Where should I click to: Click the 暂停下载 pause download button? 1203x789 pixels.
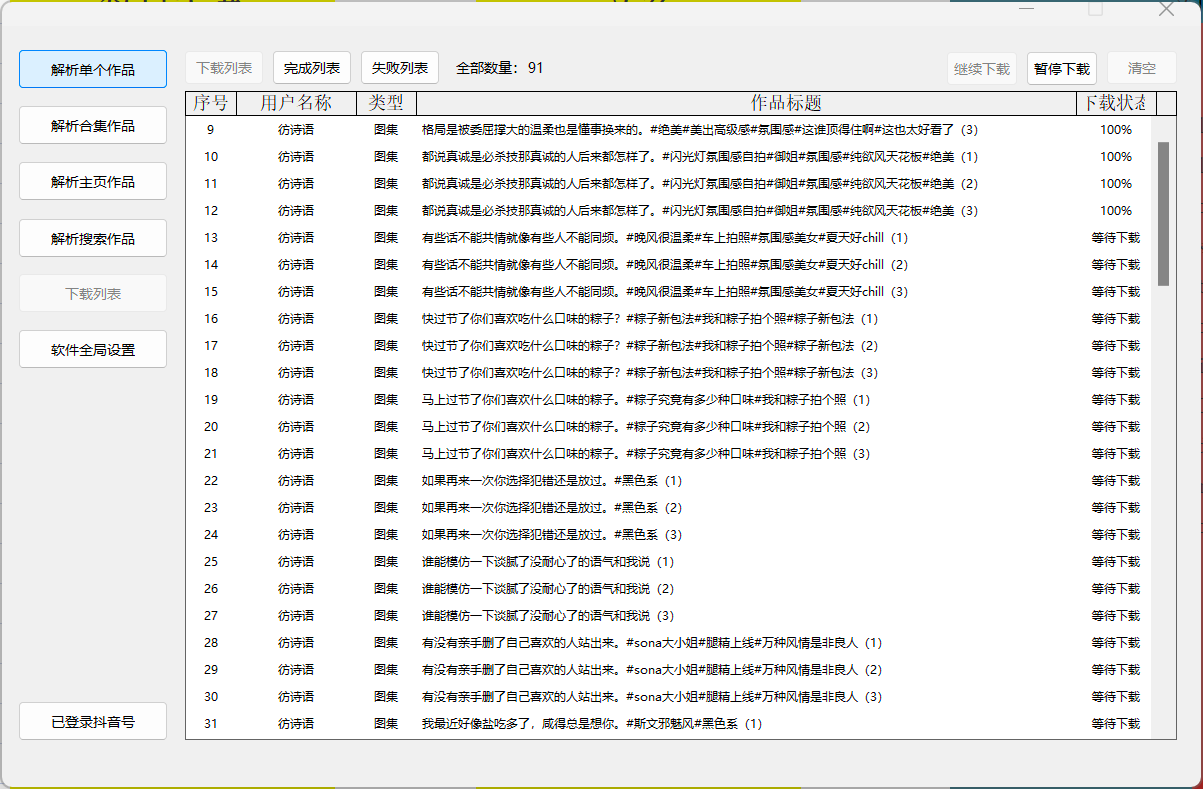(1061, 67)
